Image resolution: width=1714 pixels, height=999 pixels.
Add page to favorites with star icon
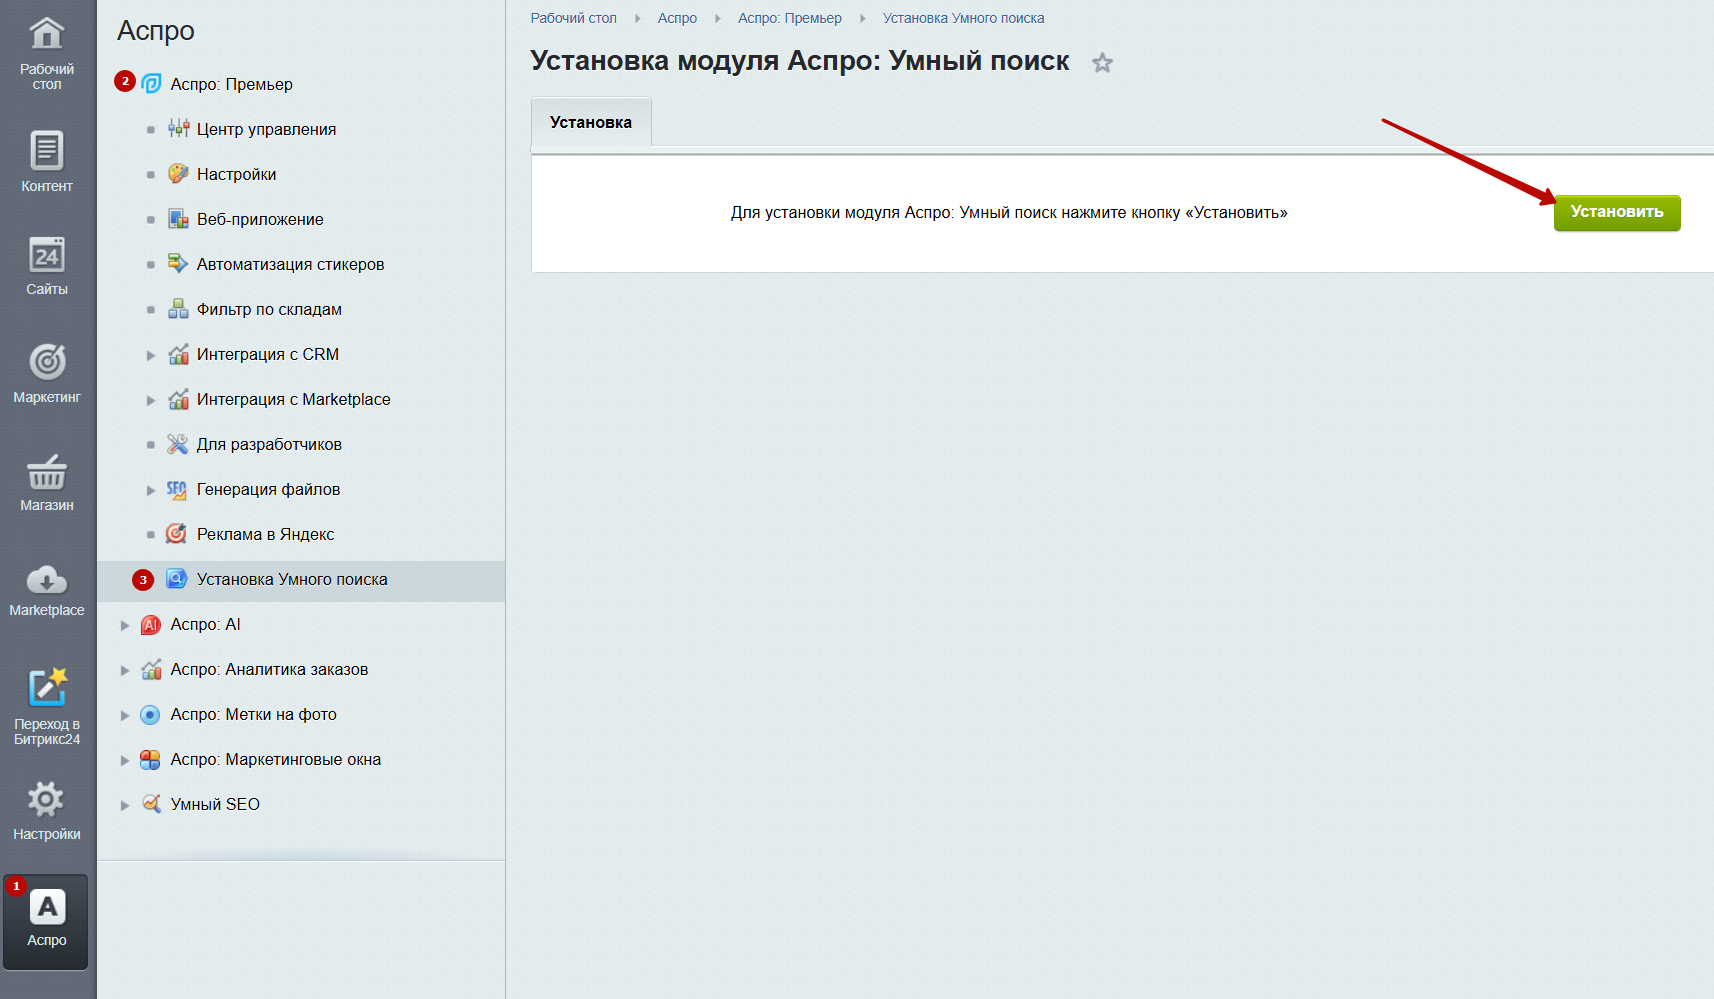coord(1102,63)
